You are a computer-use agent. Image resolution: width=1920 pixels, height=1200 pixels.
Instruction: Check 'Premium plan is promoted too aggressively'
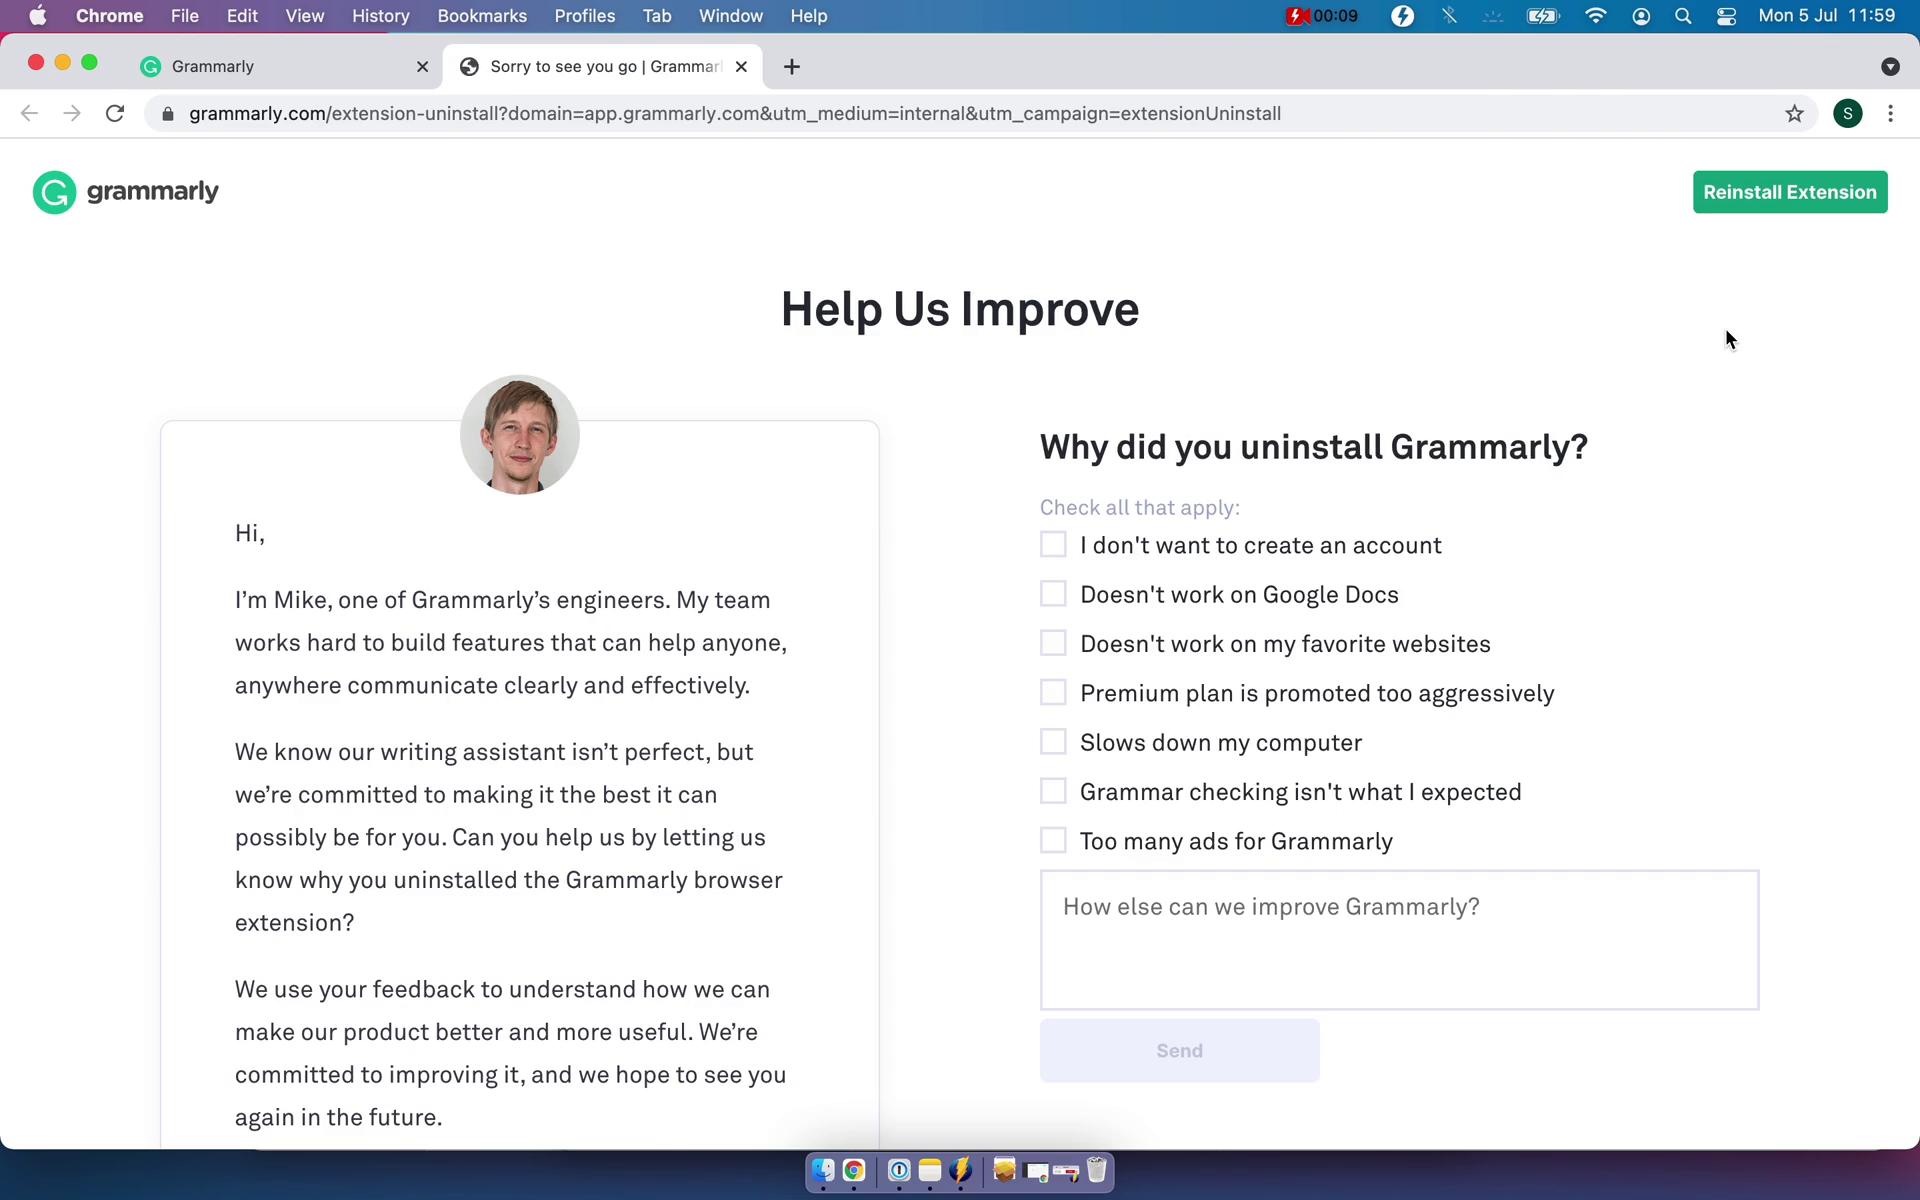click(1053, 692)
